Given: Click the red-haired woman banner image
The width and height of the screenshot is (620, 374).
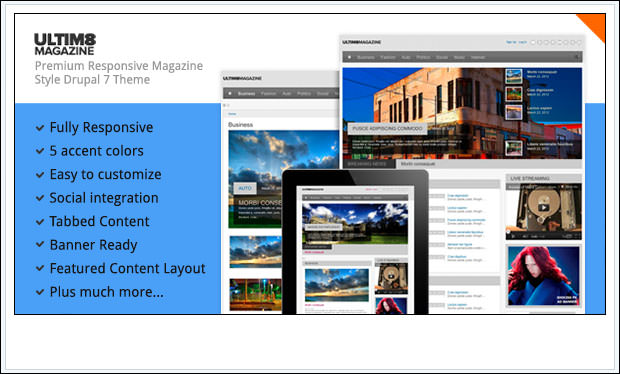Looking at the screenshot, I should point(543,276).
